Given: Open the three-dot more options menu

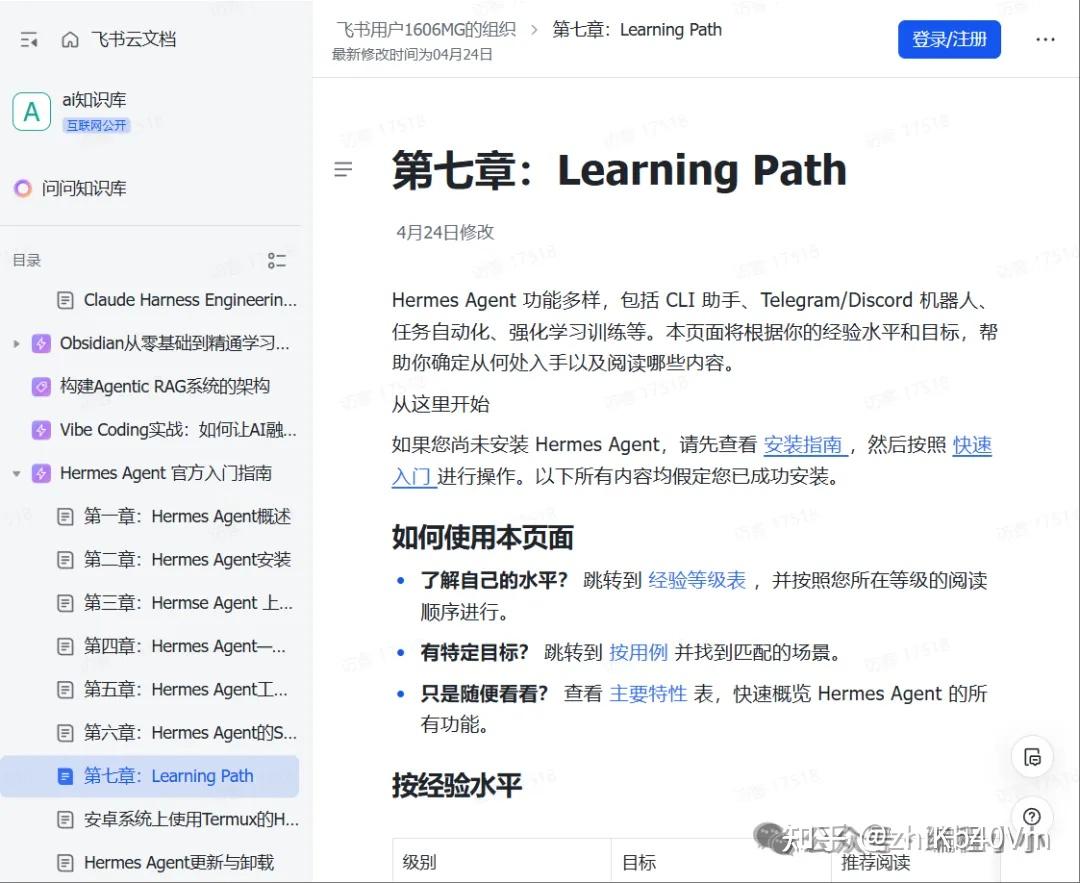Looking at the screenshot, I should 1045,40.
